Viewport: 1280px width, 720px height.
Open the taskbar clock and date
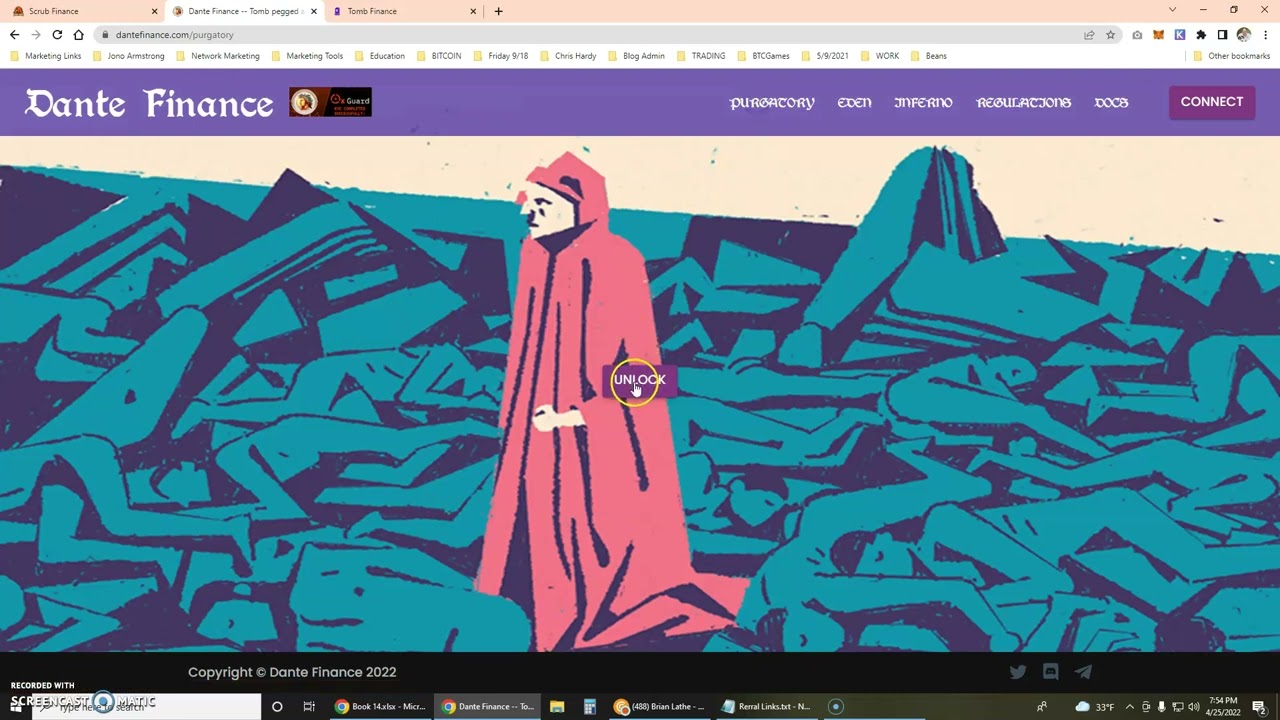[x=1223, y=707]
